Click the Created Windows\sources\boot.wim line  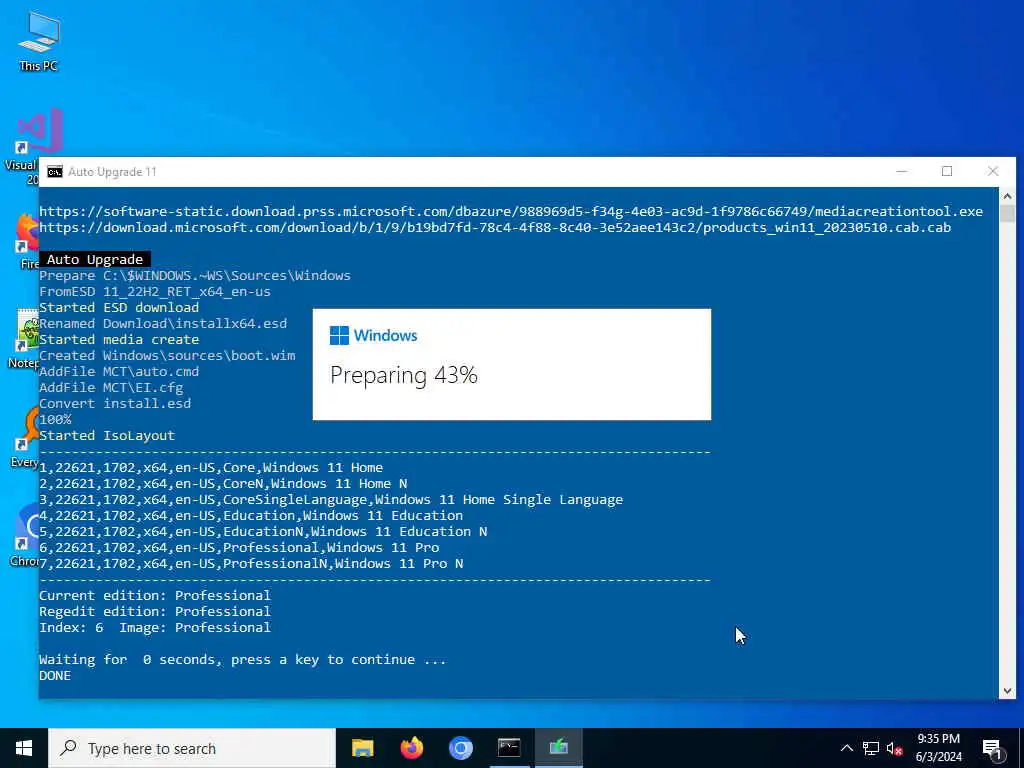[167, 356]
